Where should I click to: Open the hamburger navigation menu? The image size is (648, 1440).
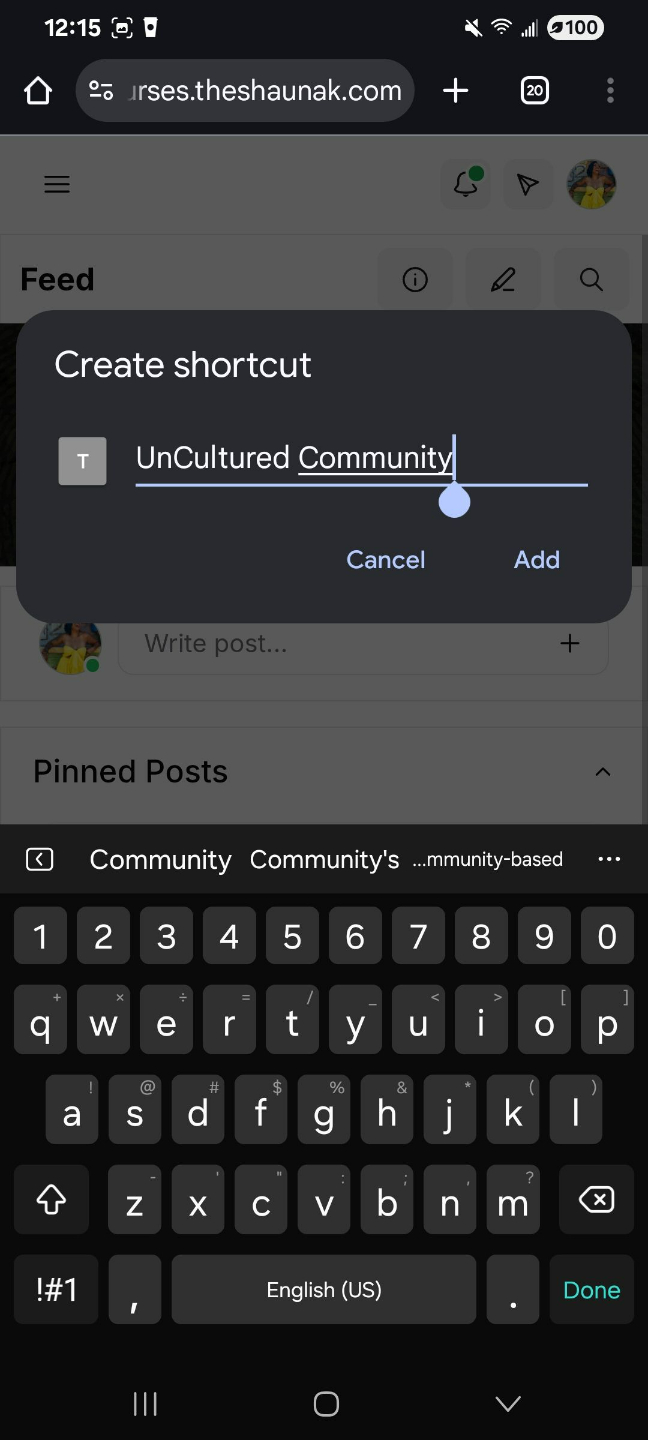click(x=57, y=184)
